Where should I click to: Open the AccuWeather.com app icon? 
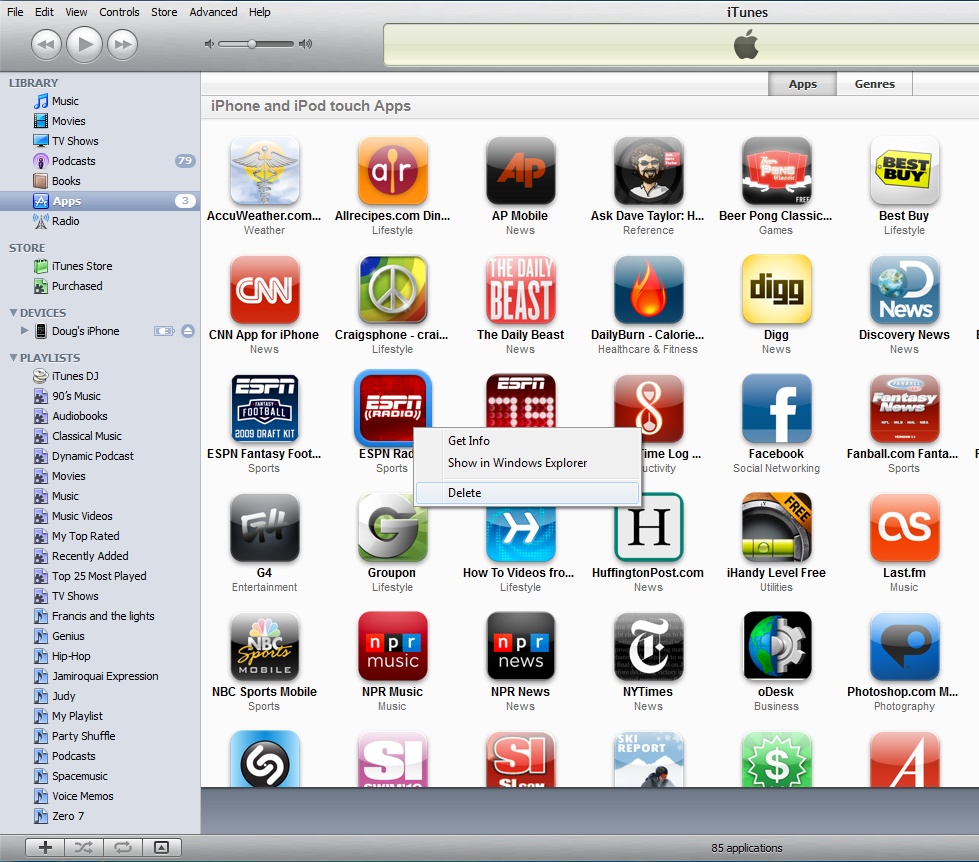265,170
